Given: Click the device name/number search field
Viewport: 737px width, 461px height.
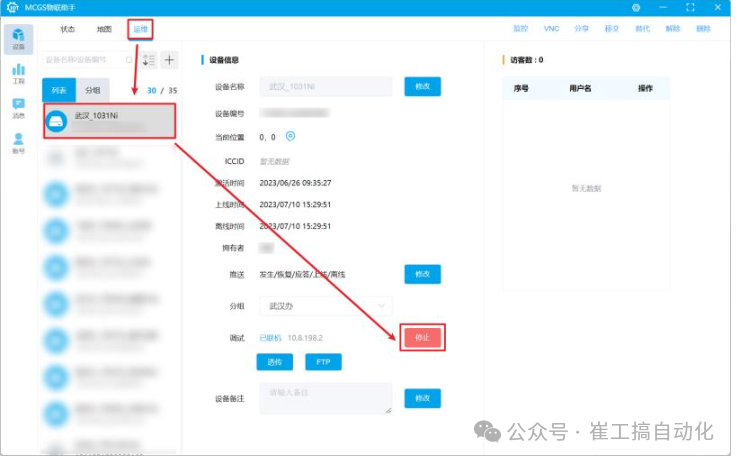Looking at the screenshot, I should (89, 60).
